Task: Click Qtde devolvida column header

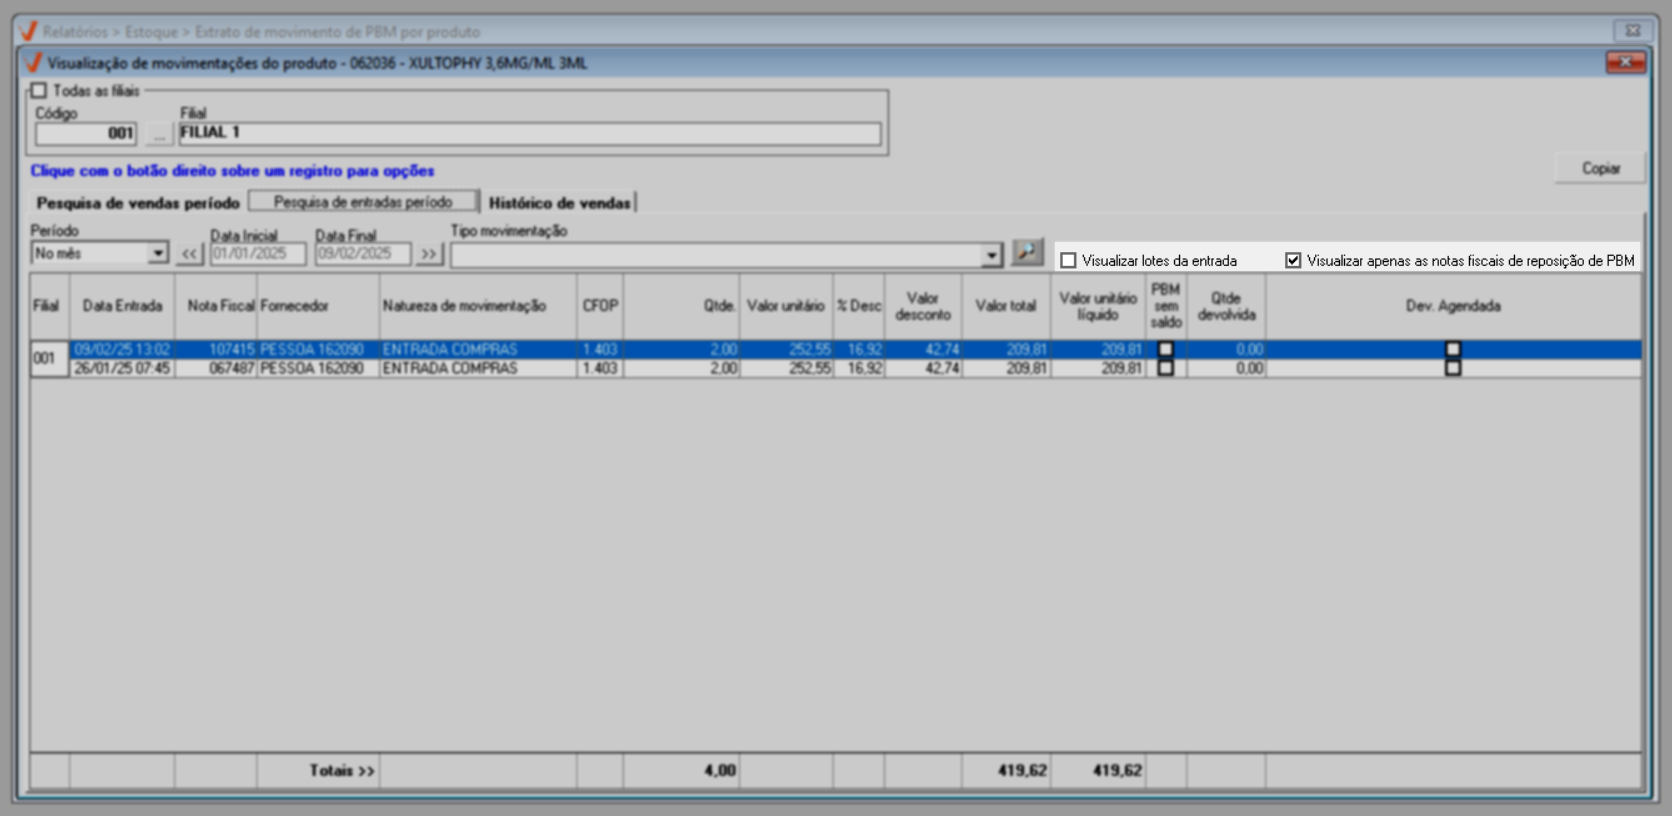Action: [1226, 306]
